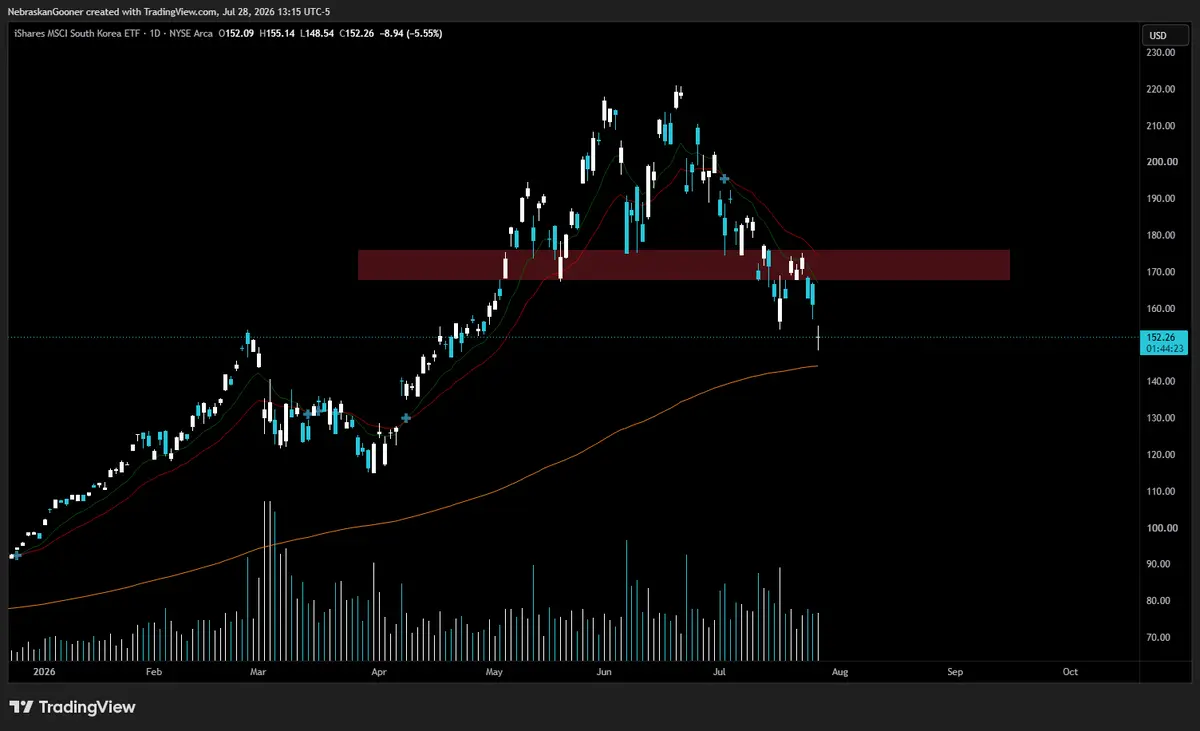Screen dimensions: 1200x731
Task: Click the 120.00 price axis label
Action: coord(1160,455)
